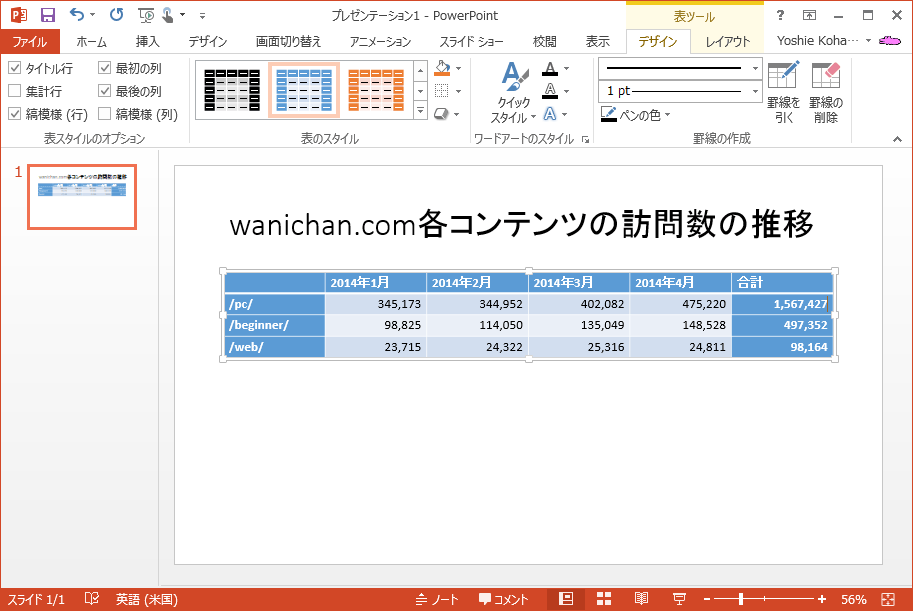Switch to Reading view icon
913x611 pixels.
coord(641,599)
